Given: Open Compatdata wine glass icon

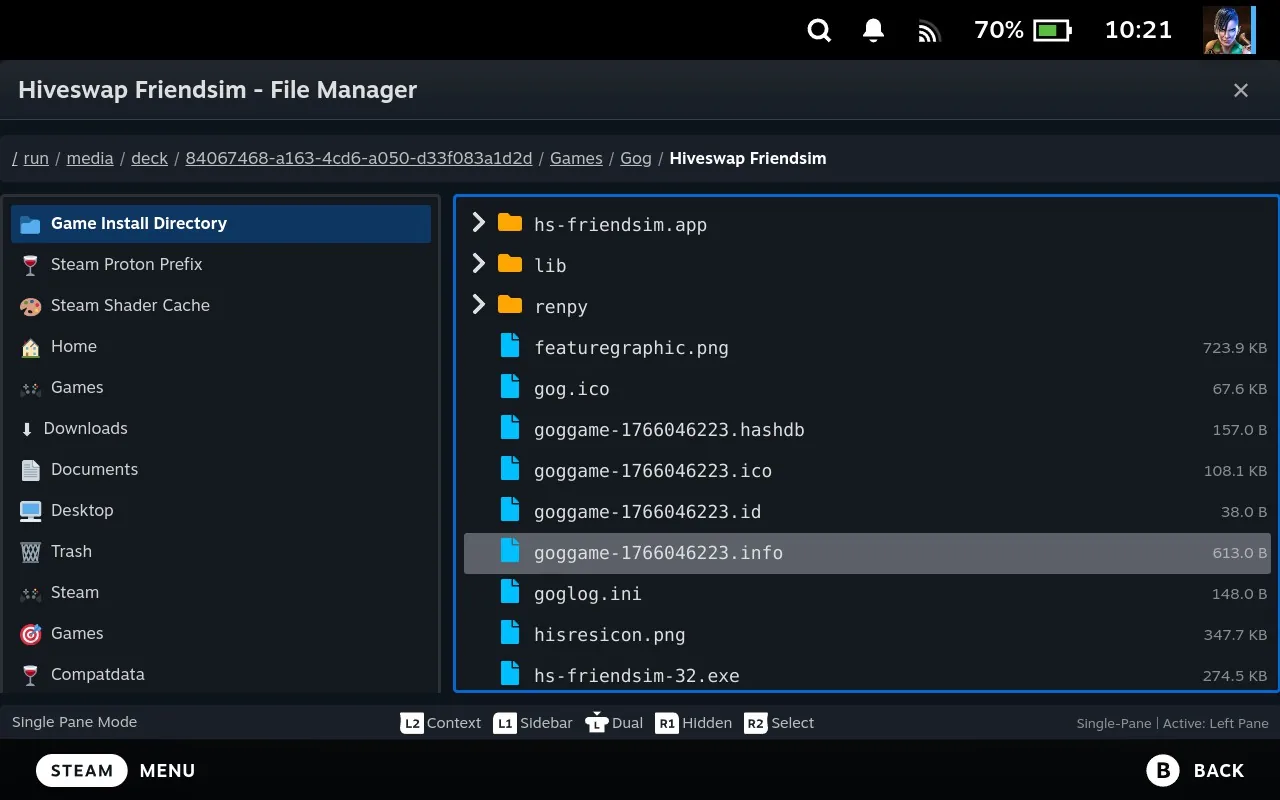Looking at the screenshot, I should pyautogui.click(x=30, y=675).
